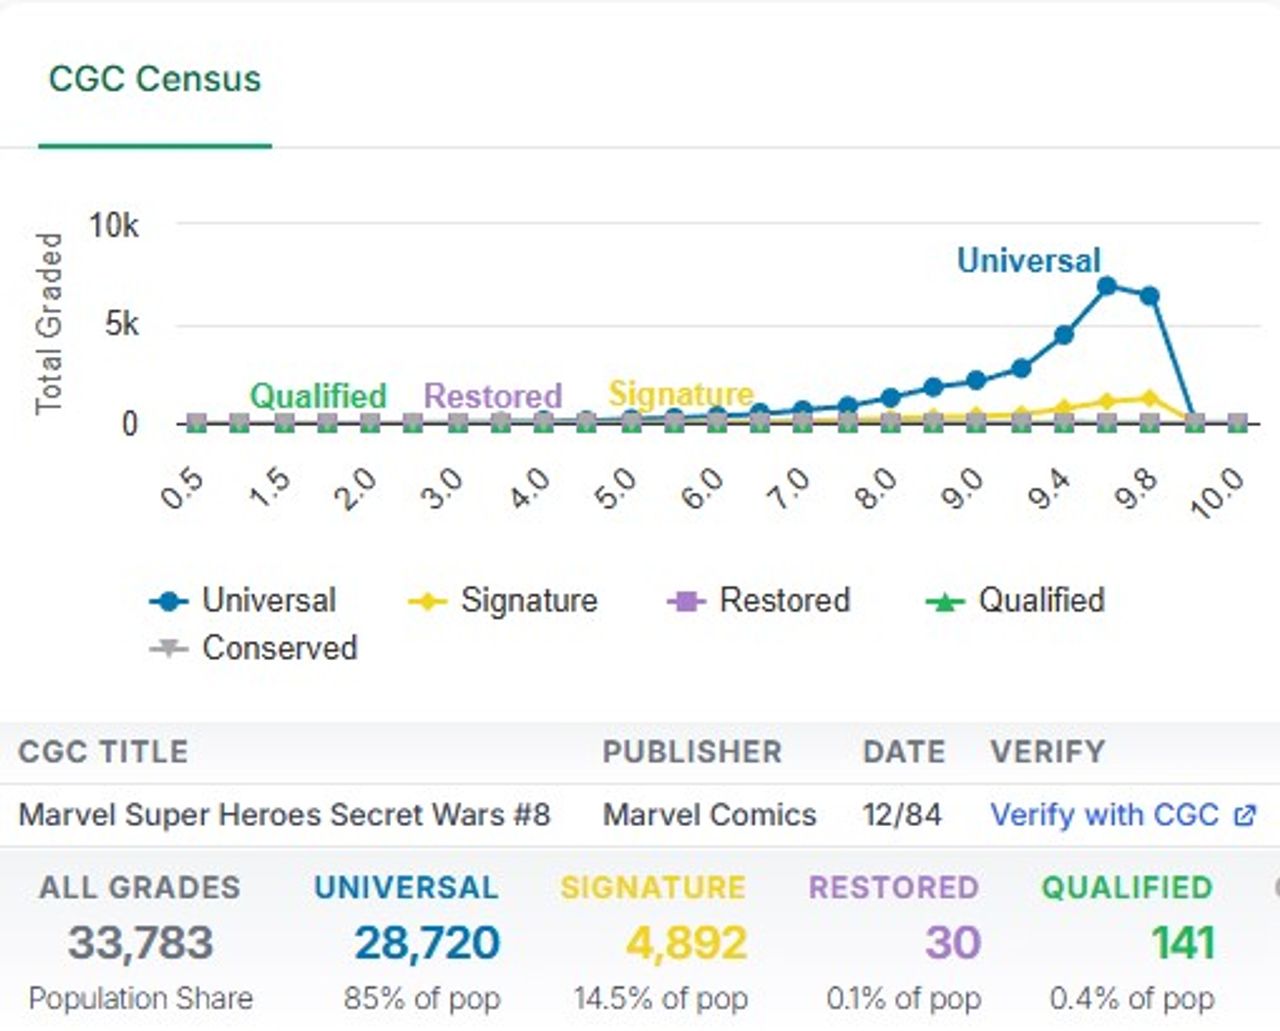Toggle the Qualified series in the legend

1015,601
